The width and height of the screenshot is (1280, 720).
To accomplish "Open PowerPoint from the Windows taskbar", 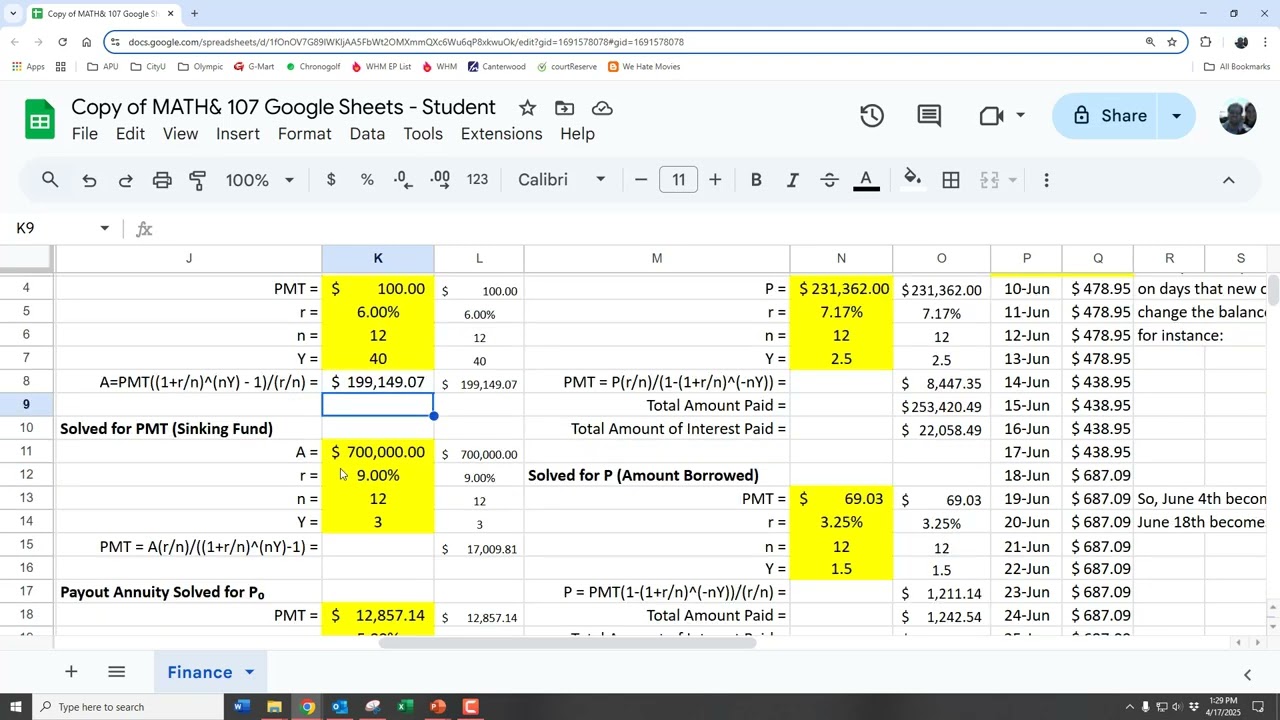I will click(x=438, y=707).
